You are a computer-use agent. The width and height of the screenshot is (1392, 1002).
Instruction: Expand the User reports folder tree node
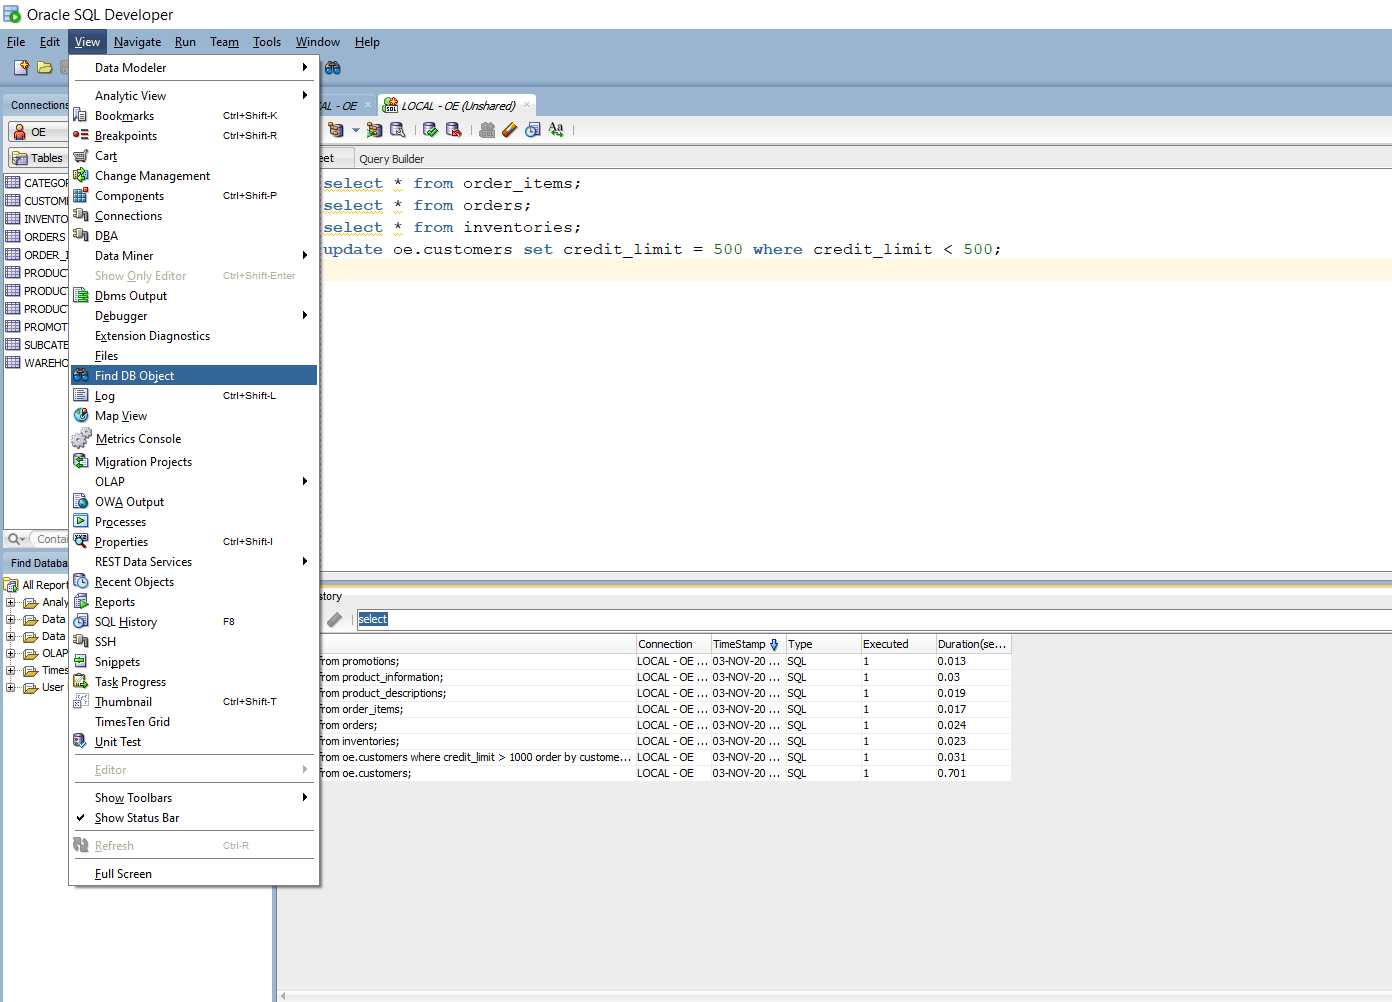pyautogui.click(x=11, y=688)
